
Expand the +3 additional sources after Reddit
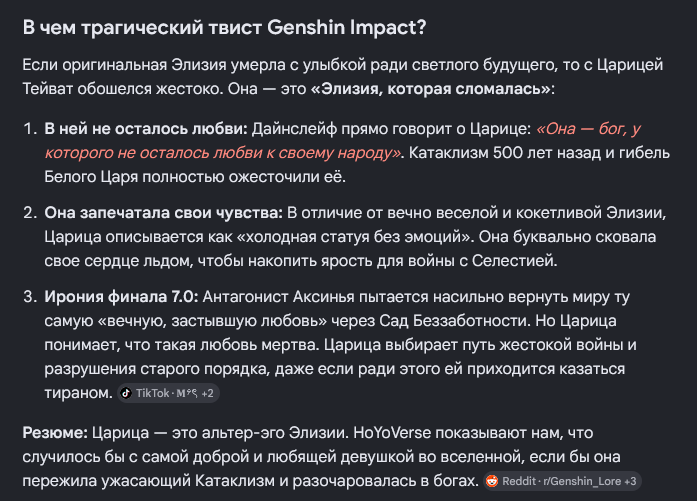point(630,481)
